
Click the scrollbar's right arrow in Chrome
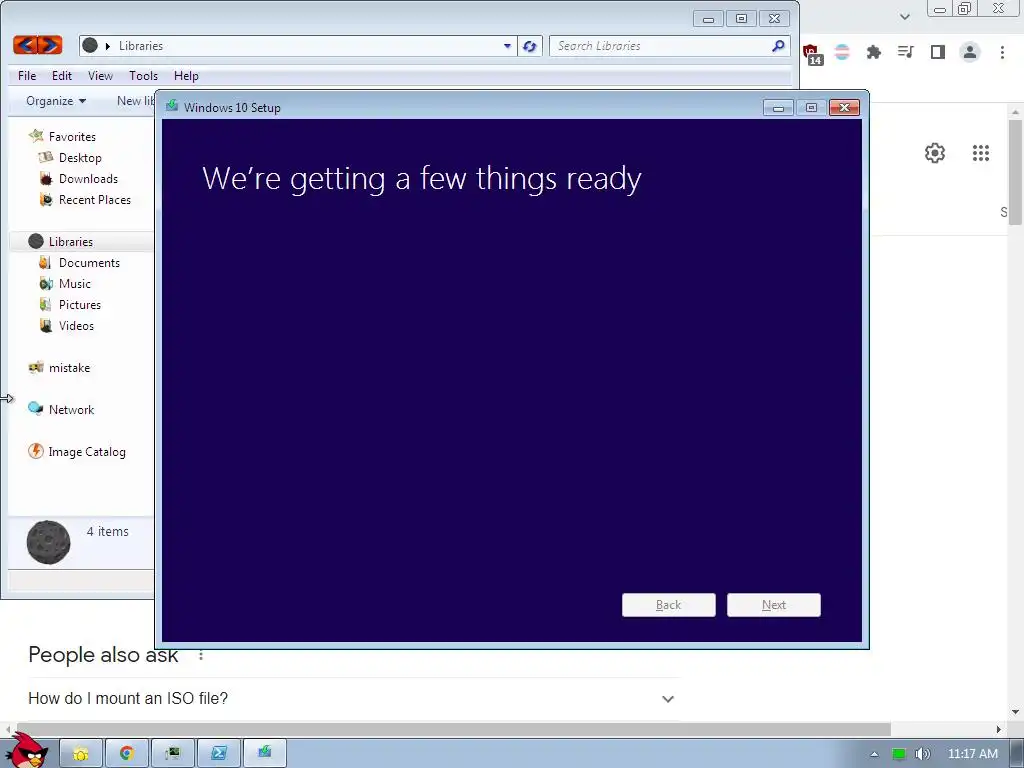998,729
